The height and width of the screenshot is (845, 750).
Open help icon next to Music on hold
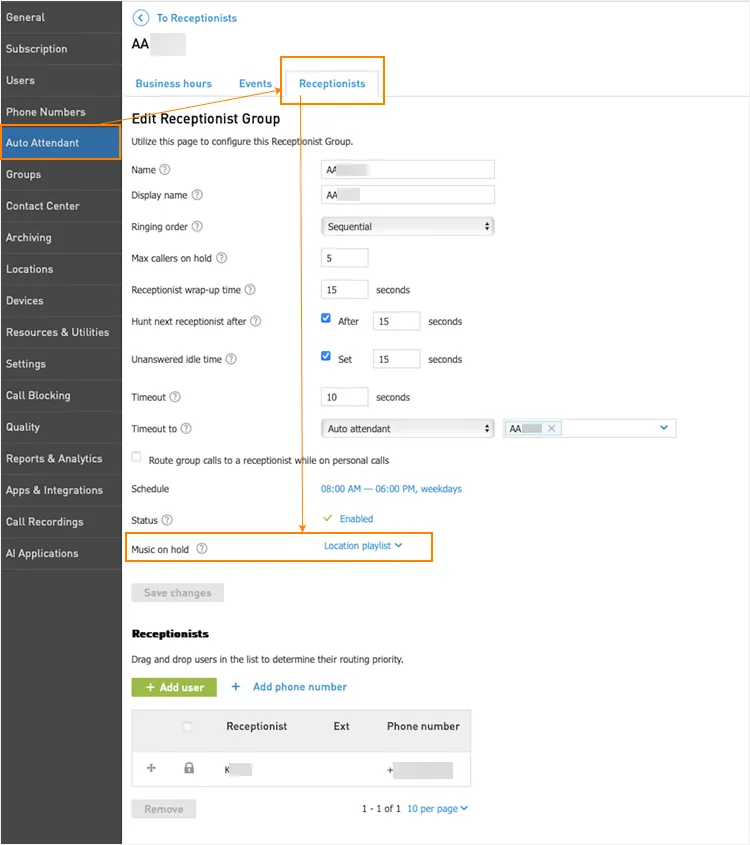[202, 549]
